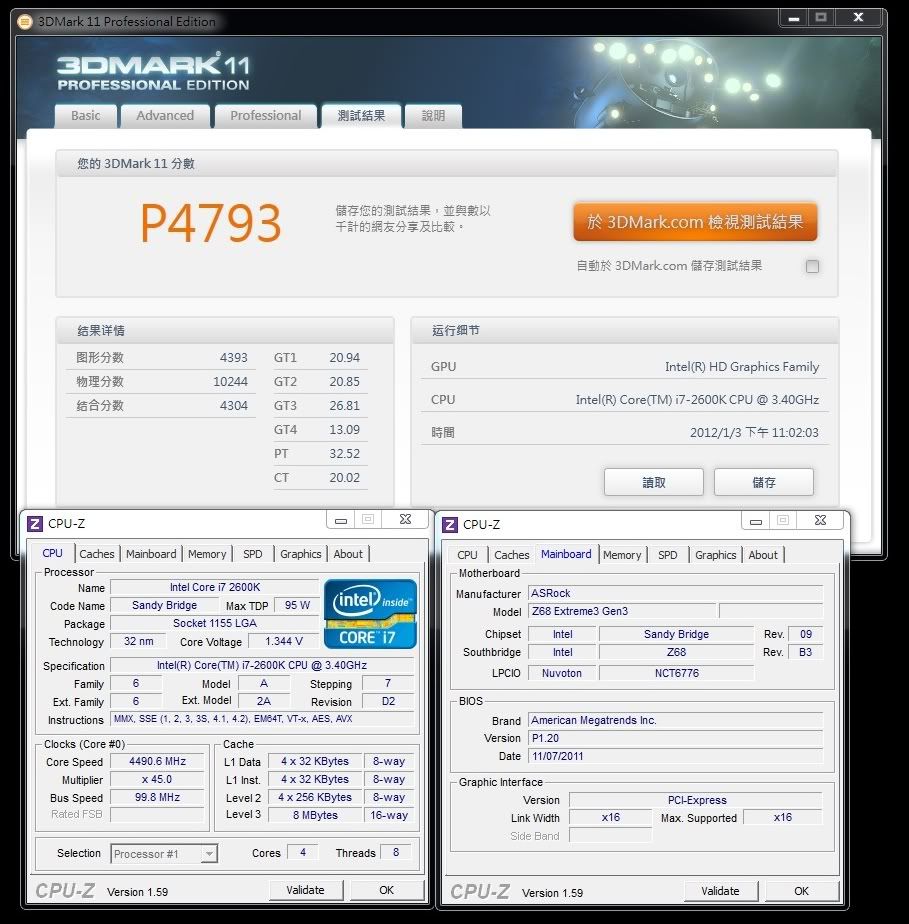The width and height of the screenshot is (909, 924).
Task: Select Mainboard tab in right CPU-Z window
Action: click(566, 555)
